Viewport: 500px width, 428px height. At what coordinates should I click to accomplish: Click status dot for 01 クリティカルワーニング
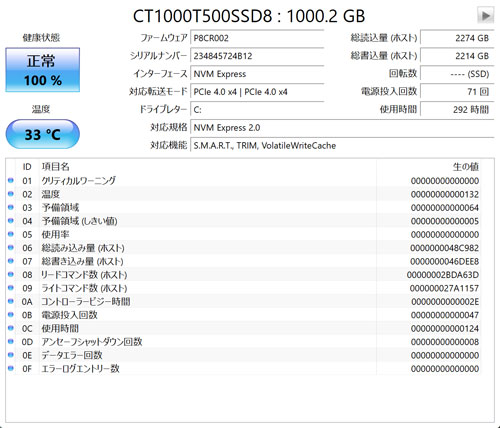(11, 180)
